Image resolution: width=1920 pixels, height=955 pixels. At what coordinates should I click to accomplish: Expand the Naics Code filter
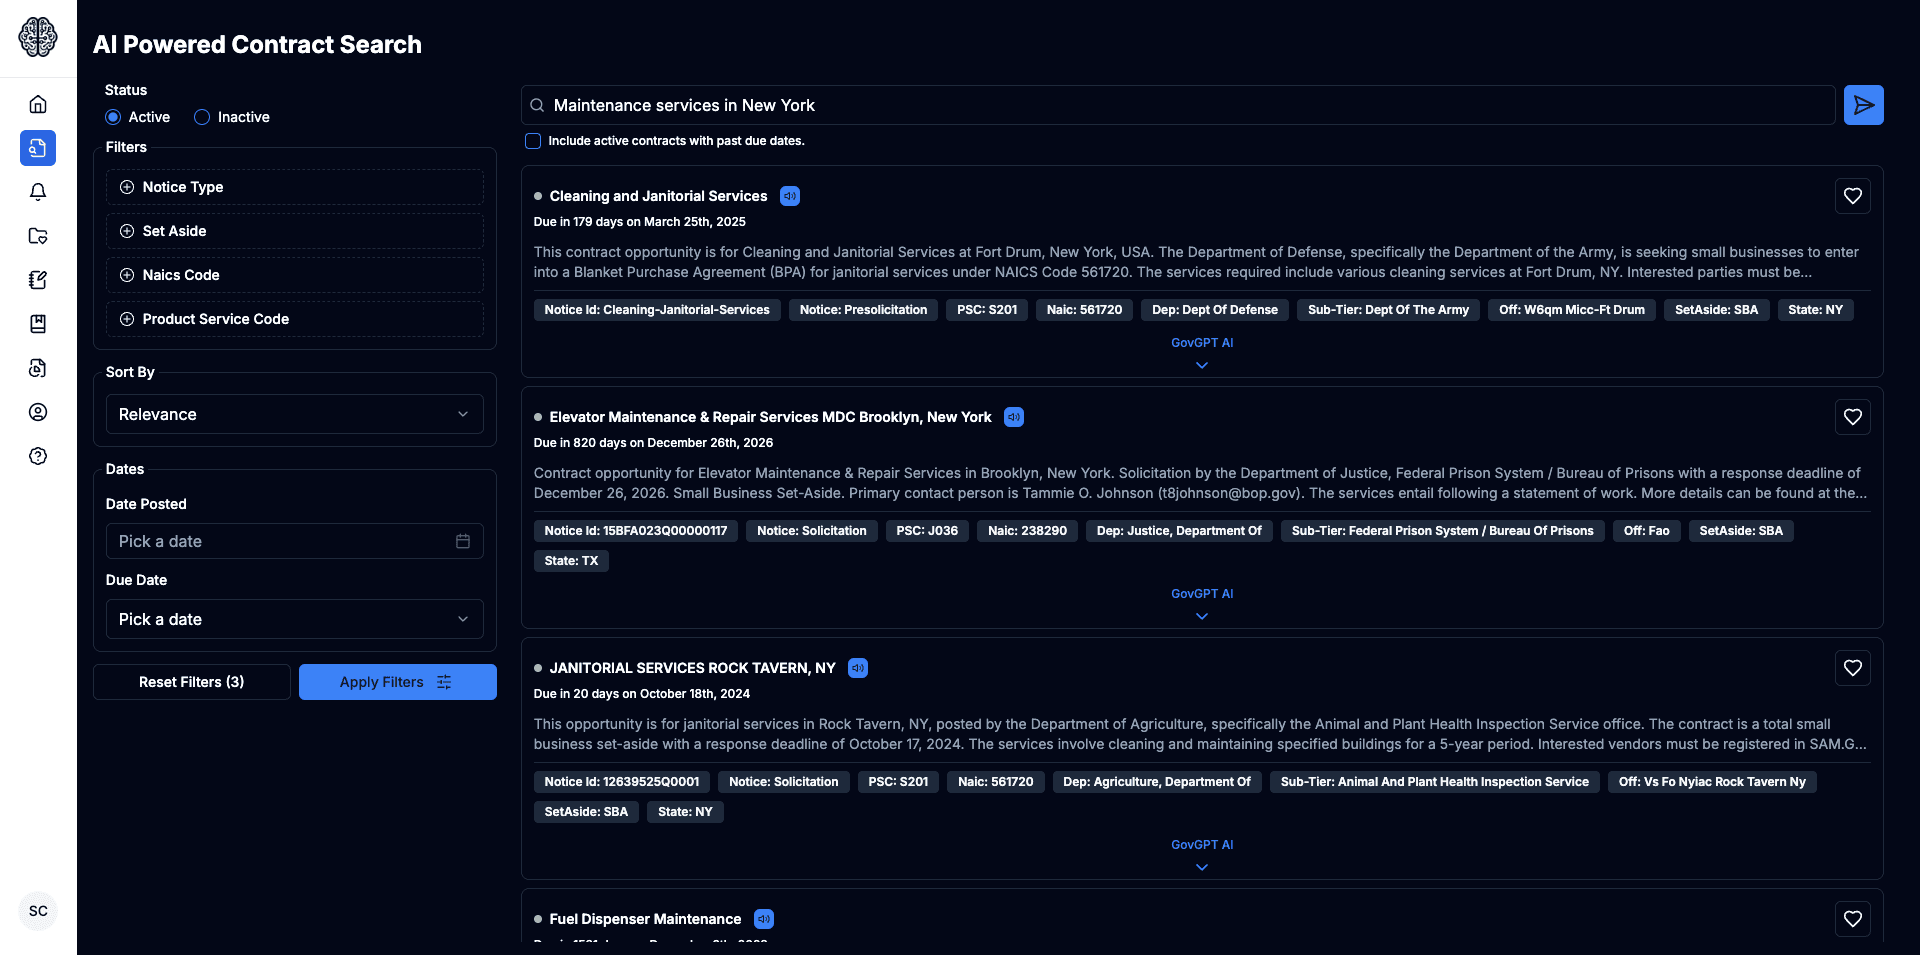[x=295, y=275]
